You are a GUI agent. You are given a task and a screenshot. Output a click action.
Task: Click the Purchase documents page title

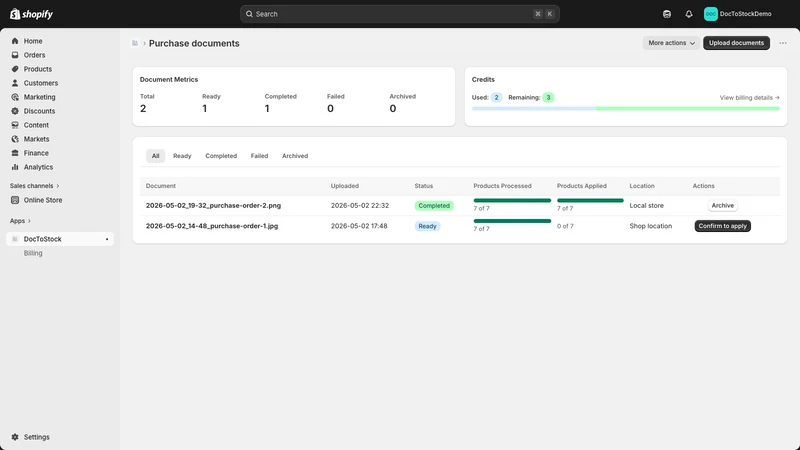194,43
